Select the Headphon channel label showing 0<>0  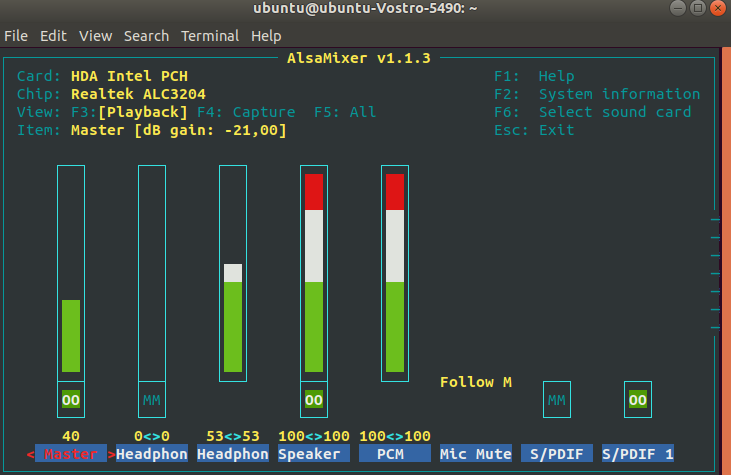(152, 454)
